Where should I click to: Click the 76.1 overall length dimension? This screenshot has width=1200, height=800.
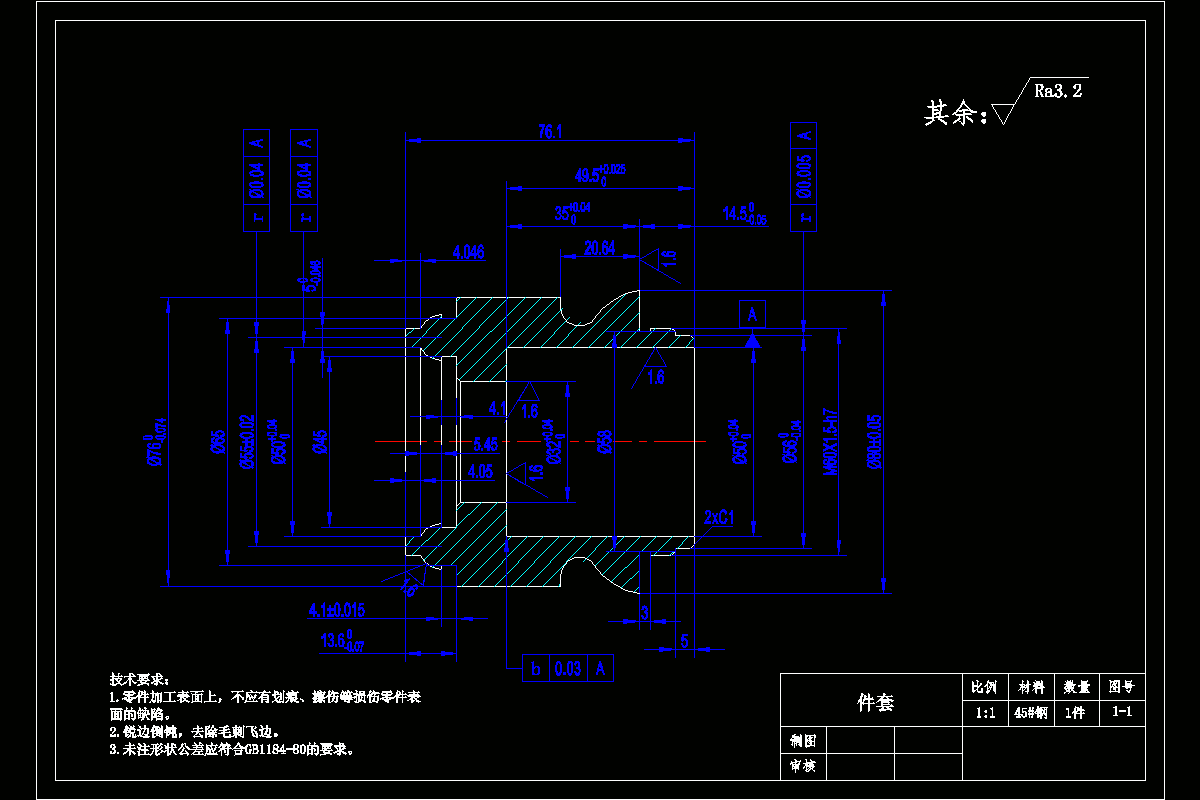click(551, 131)
